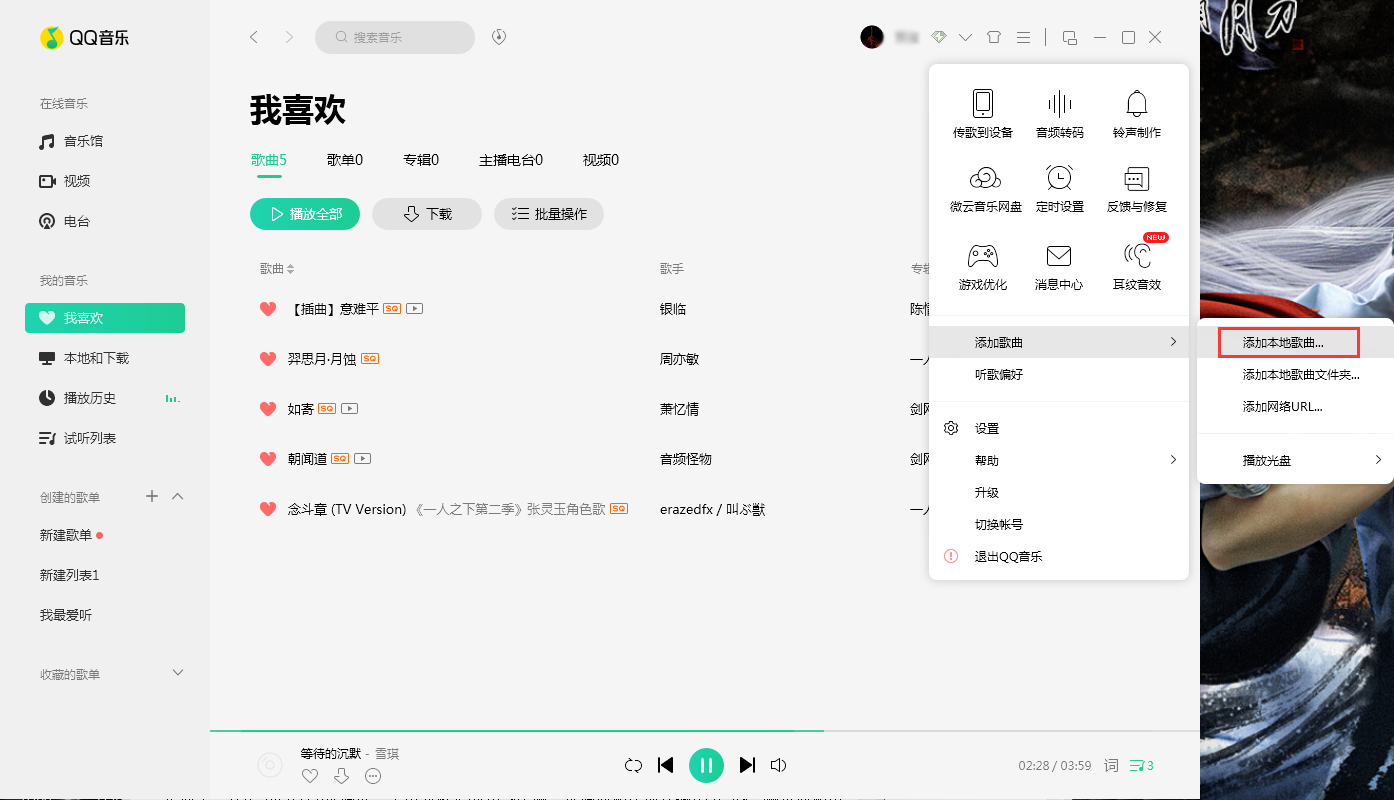Image resolution: width=1394 pixels, height=800 pixels.
Task: Toggle like on 等待的沉默 in player bar
Action: pos(310,775)
